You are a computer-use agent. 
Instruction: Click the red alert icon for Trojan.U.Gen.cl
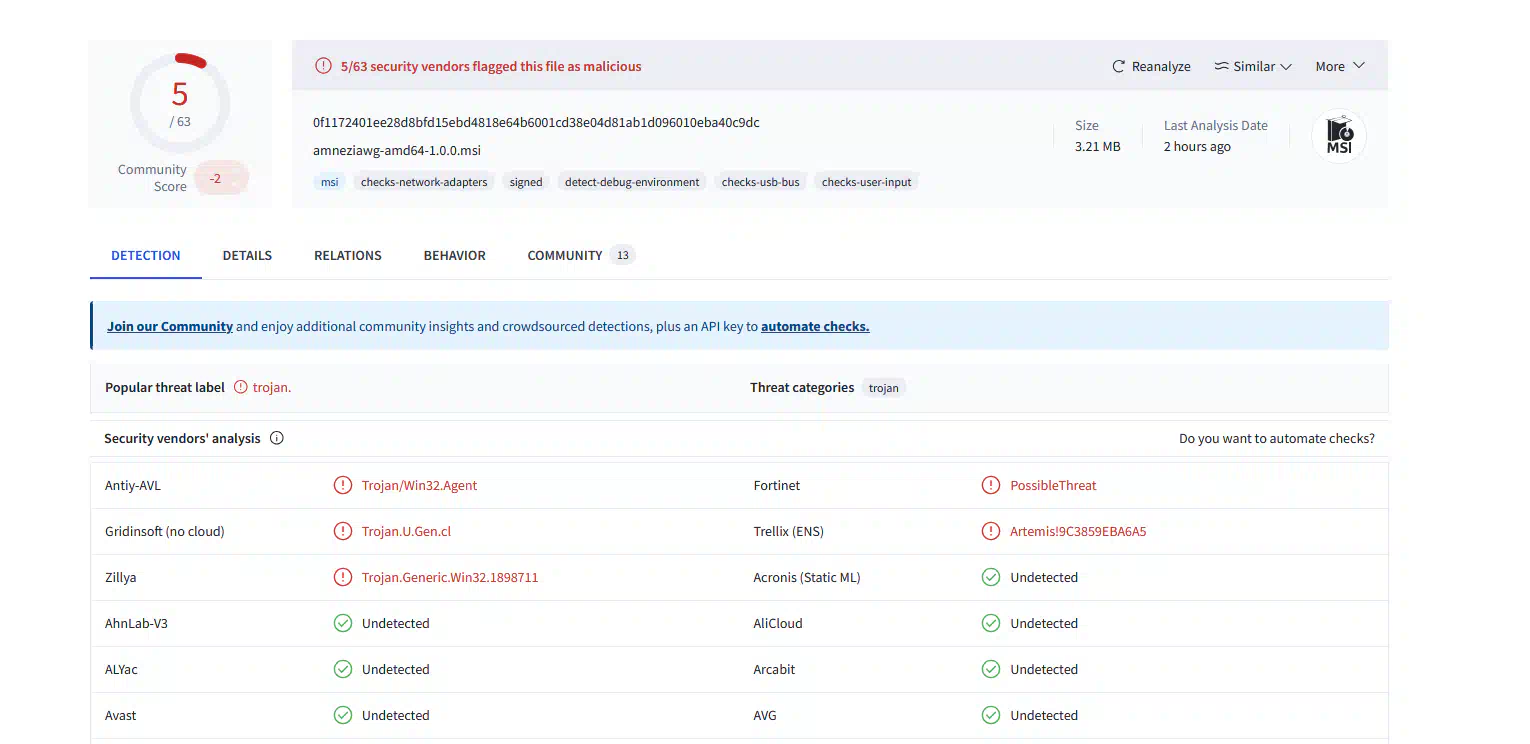(x=343, y=531)
